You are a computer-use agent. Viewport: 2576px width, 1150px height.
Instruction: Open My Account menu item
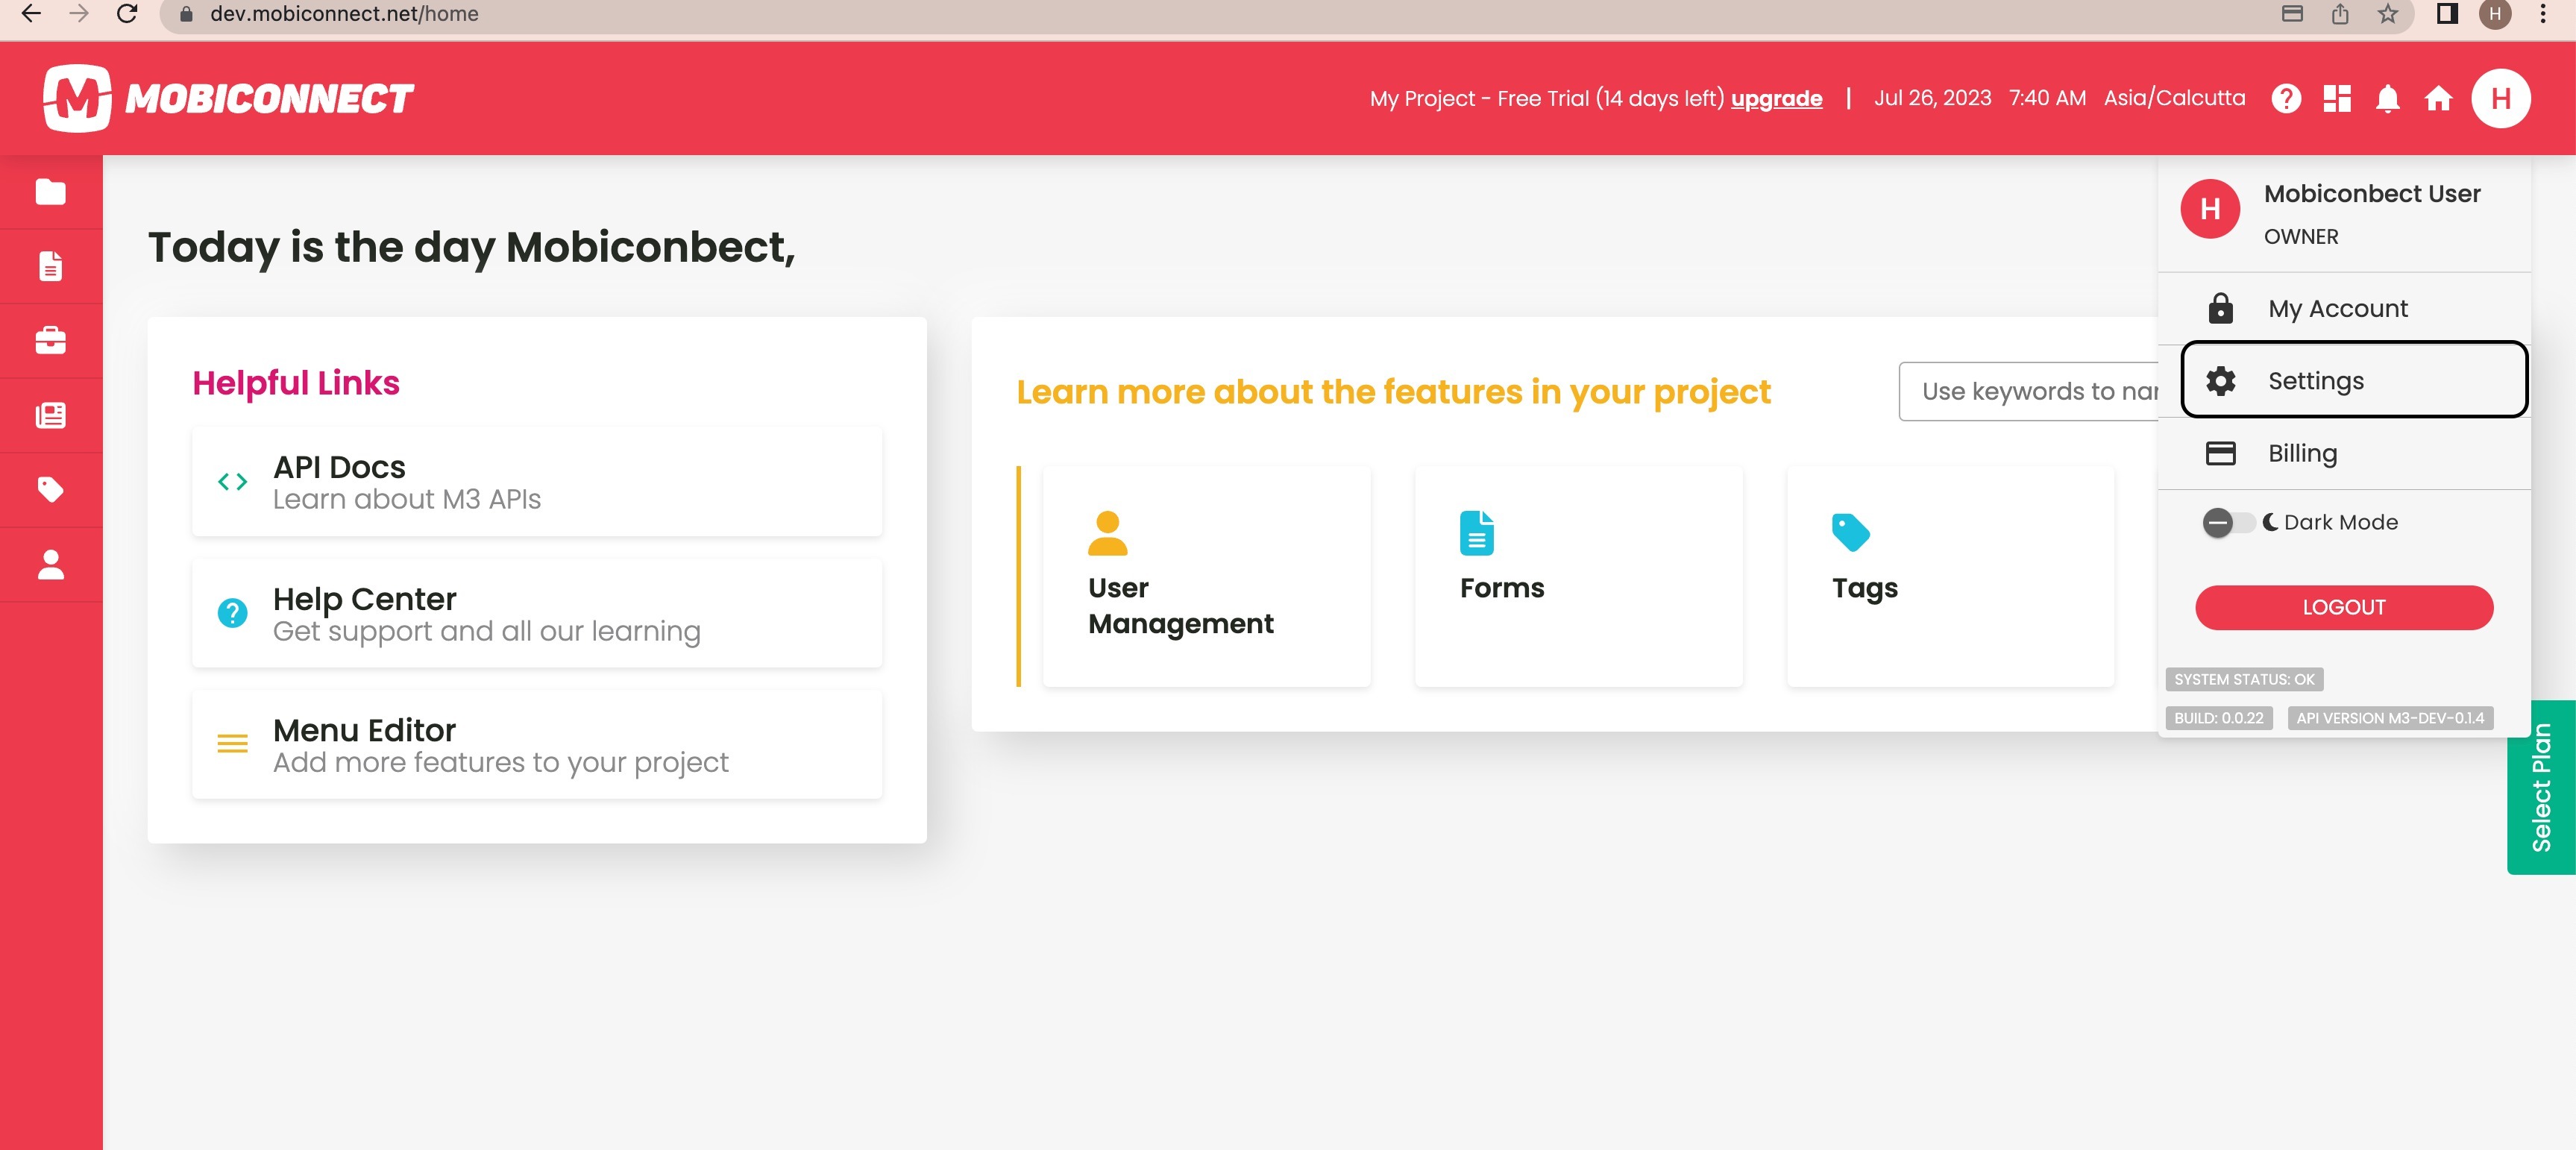tap(2344, 308)
